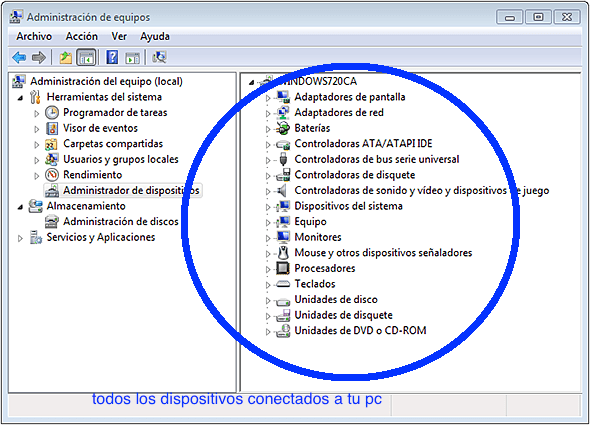Expand the Servicios y Aplicaciones node
Viewport: 590px width, 425px height.
coord(20,238)
